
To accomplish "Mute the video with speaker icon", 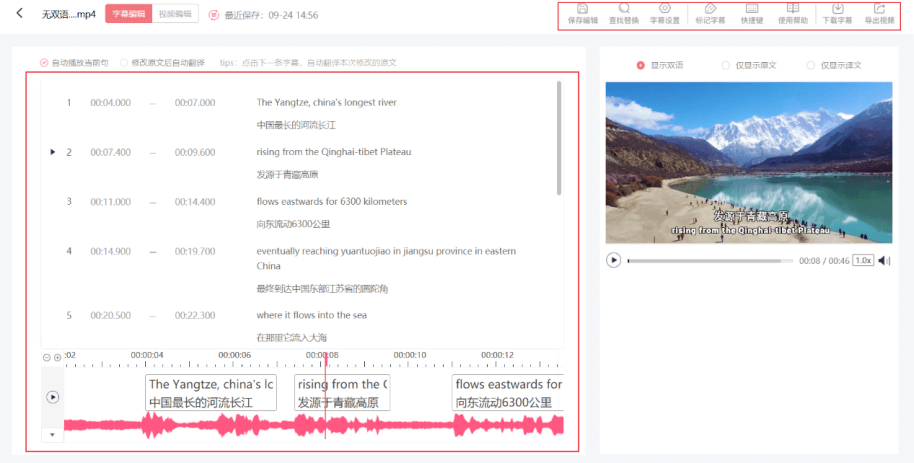I will coord(884,261).
